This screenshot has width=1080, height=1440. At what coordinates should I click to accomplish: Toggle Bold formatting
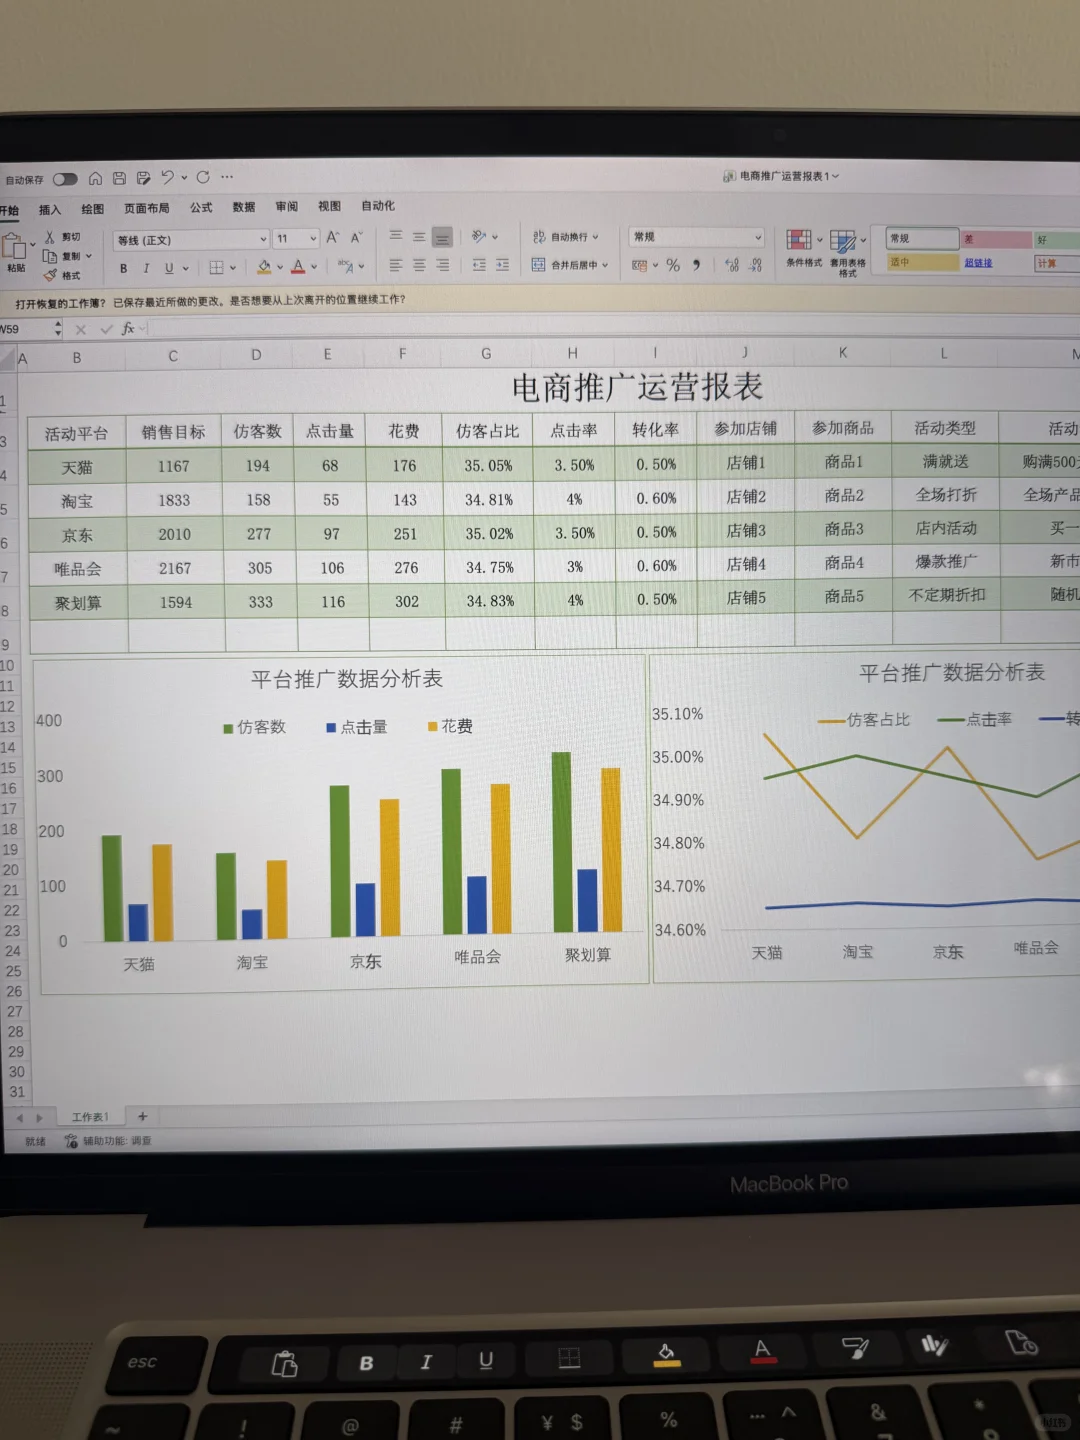tap(122, 268)
